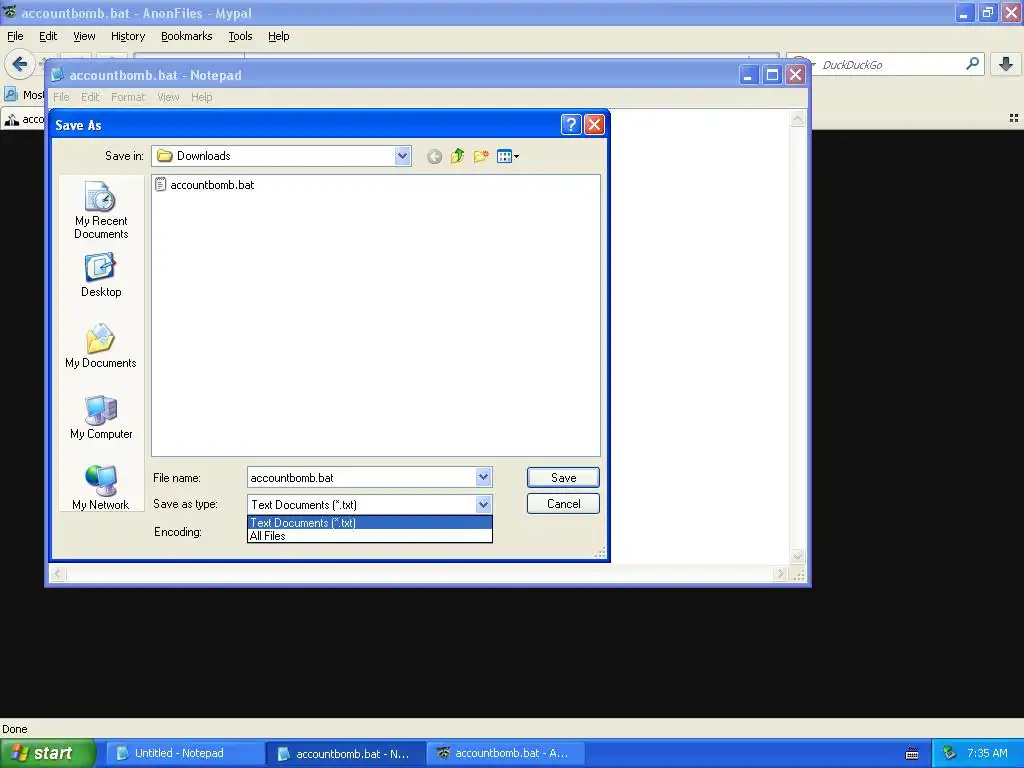Create a new folder in Downloads
Viewport: 1024px width, 768px height.
point(481,156)
